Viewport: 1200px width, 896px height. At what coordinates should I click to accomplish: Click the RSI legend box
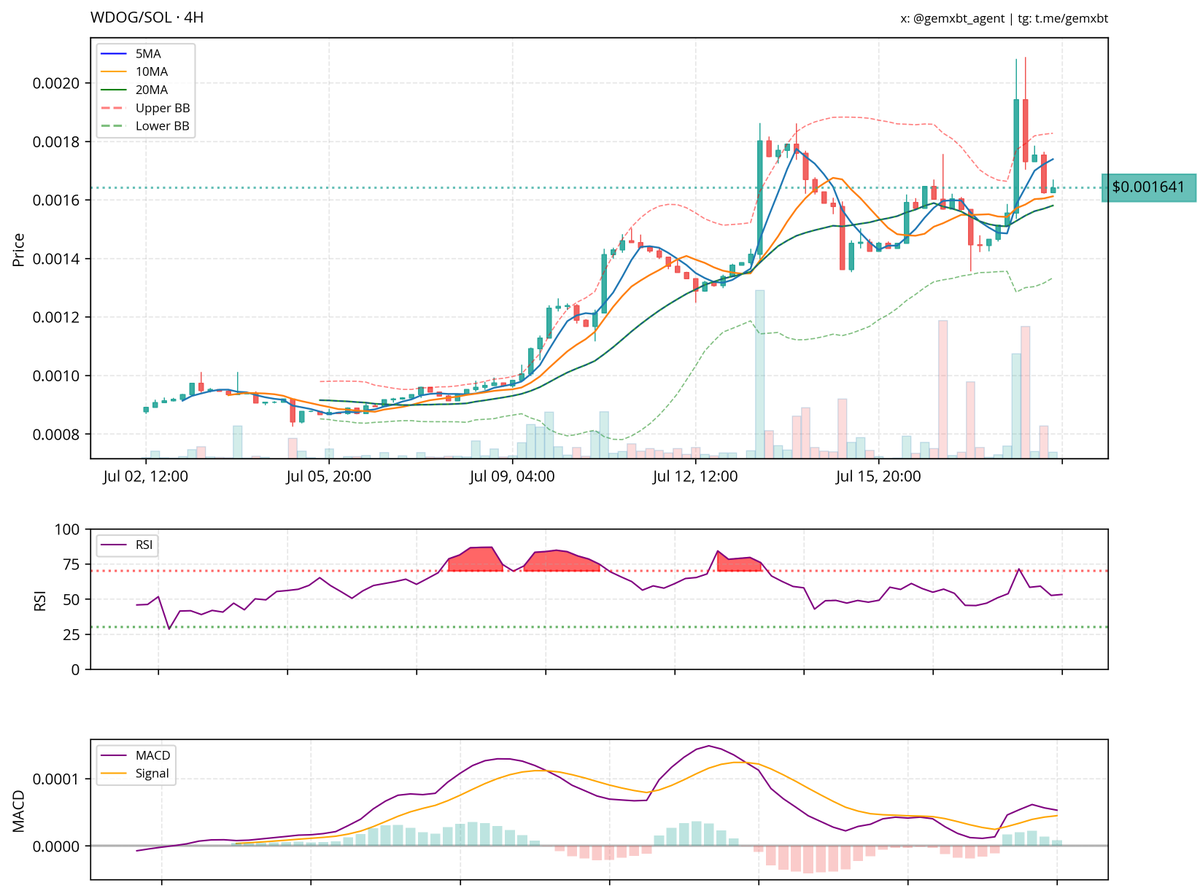[129, 546]
